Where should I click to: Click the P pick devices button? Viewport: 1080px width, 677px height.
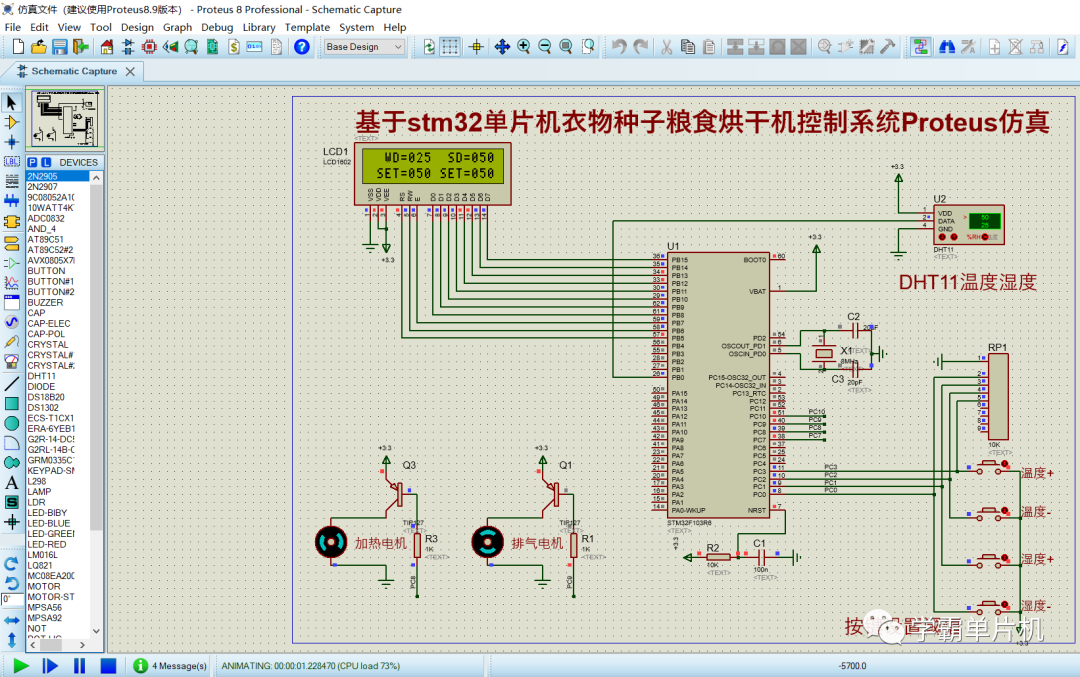pyautogui.click(x=32, y=163)
